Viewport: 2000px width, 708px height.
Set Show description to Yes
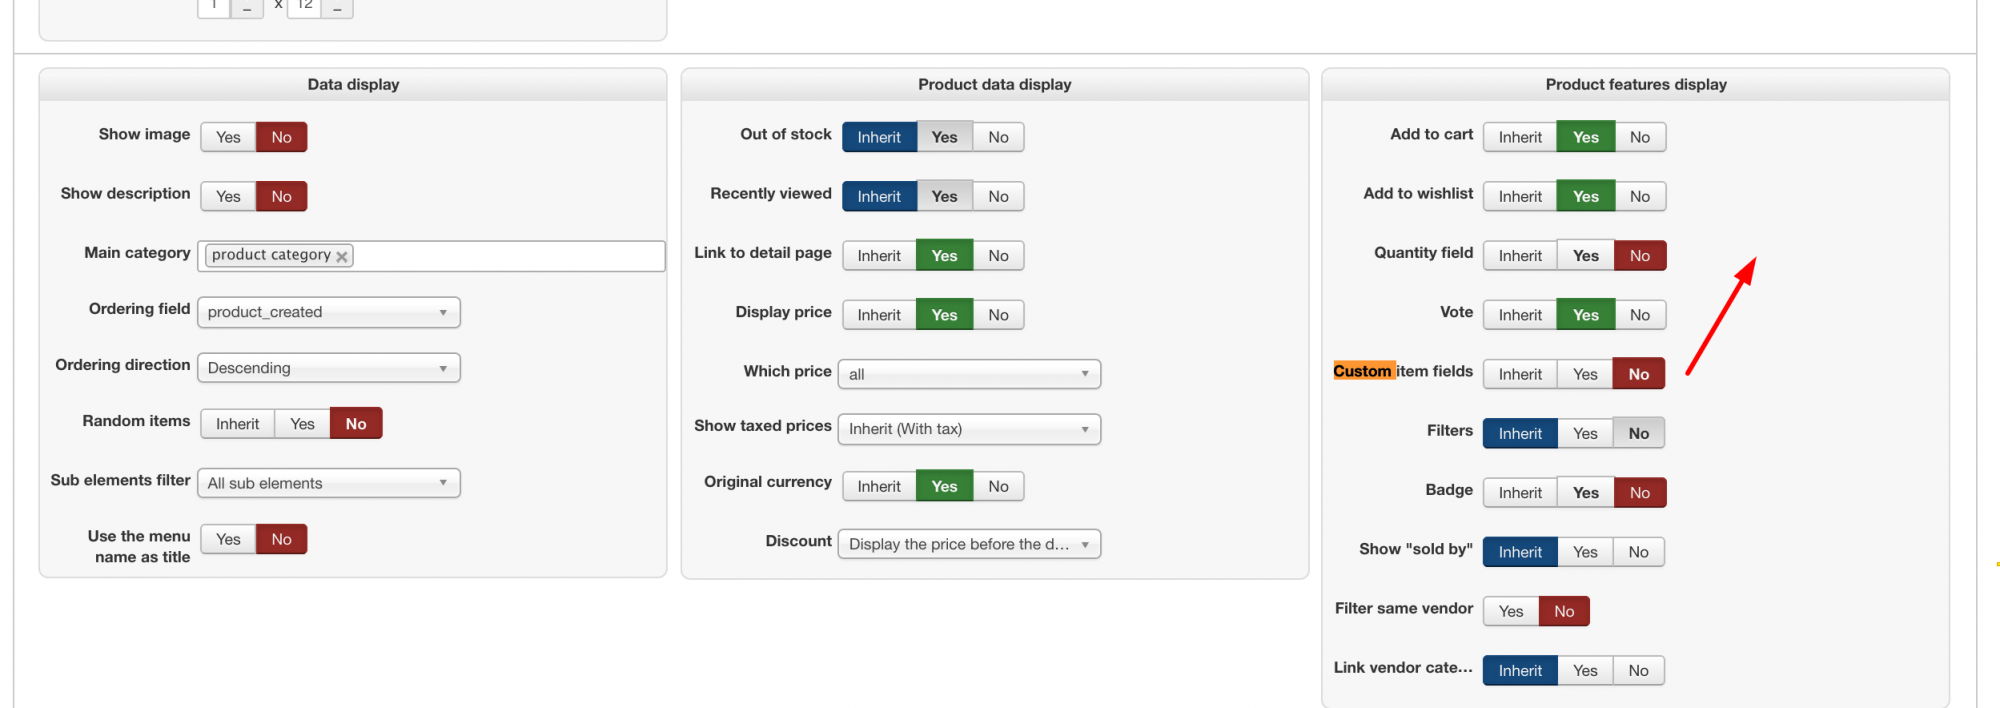(228, 196)
